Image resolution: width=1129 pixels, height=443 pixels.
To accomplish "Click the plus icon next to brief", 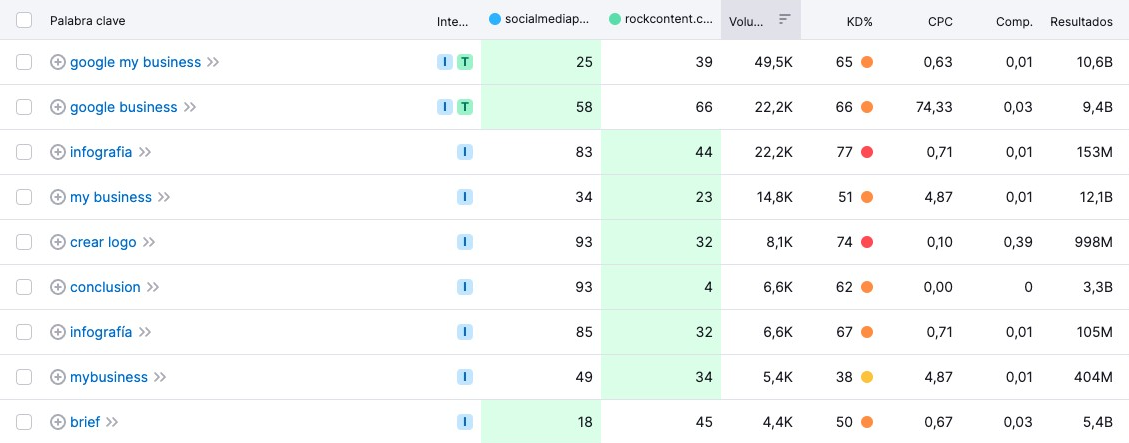I will point(58,422).
